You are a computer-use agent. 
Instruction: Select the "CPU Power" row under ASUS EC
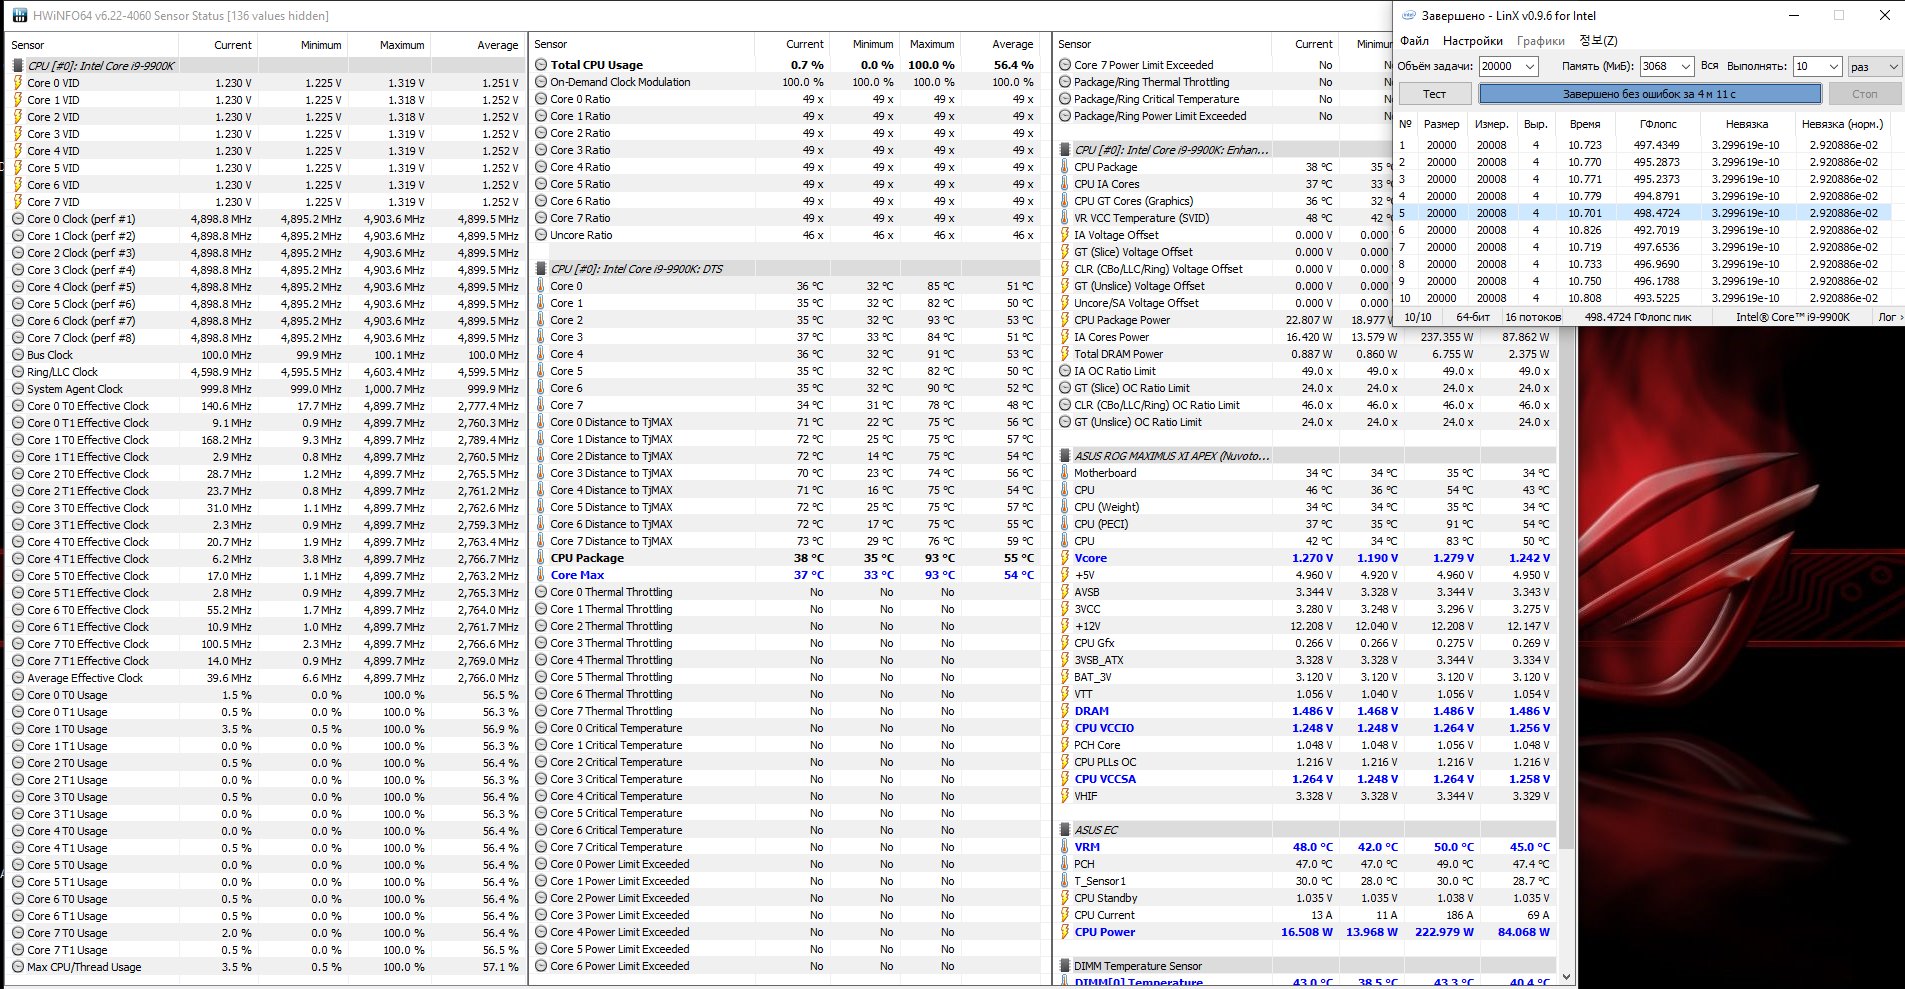1306,932
